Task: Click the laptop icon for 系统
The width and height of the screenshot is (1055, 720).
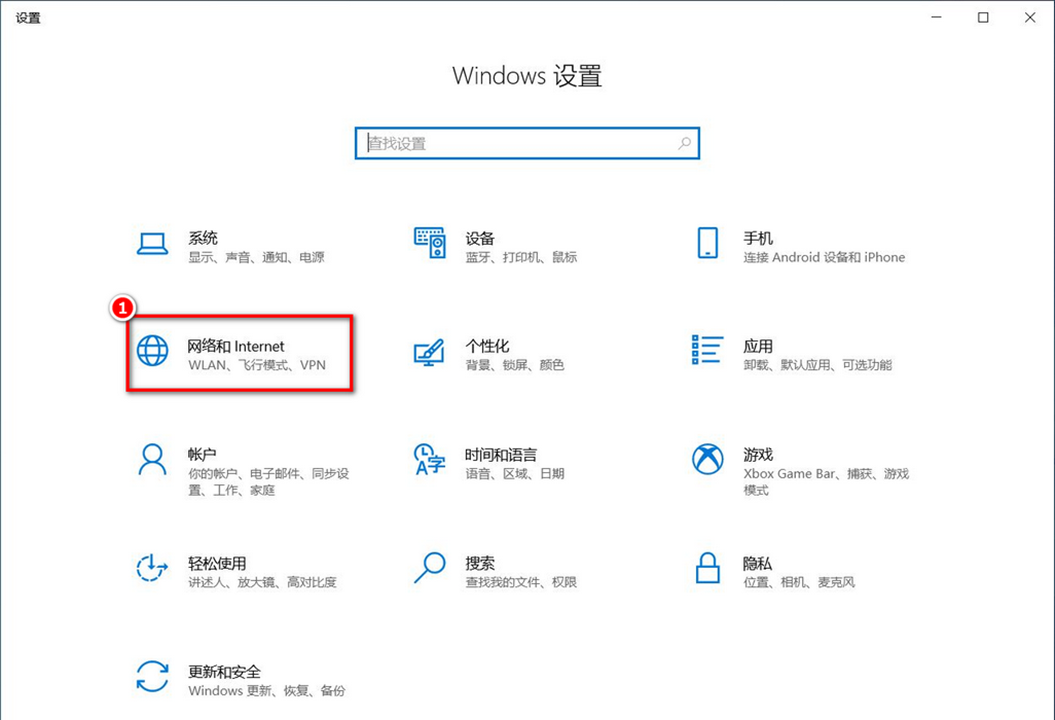Action: coord(152,243)
